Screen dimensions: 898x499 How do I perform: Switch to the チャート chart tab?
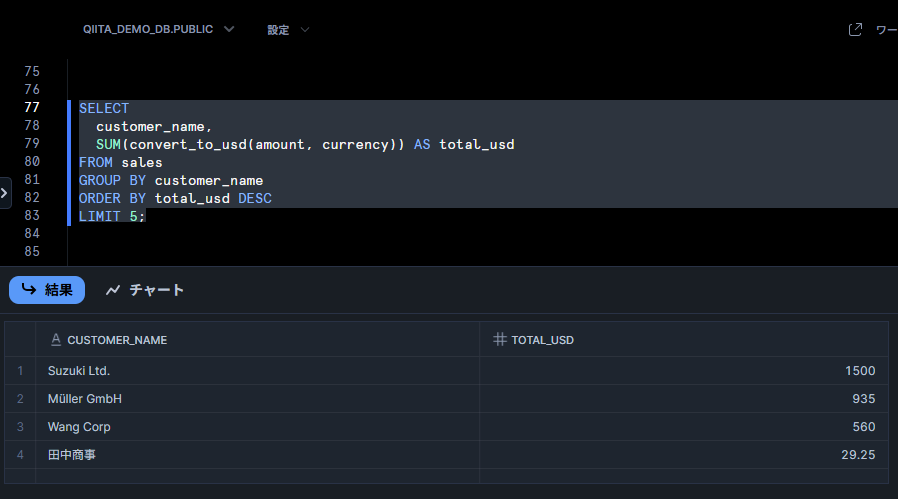pyautogui.click(x=145, y=290)
